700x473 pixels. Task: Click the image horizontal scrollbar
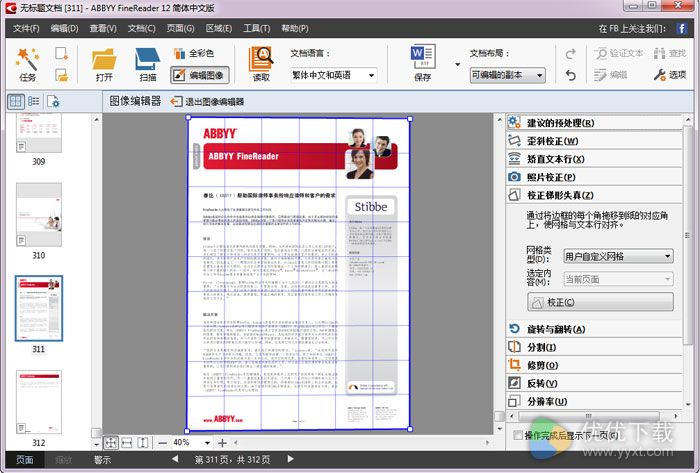[362, 443]
